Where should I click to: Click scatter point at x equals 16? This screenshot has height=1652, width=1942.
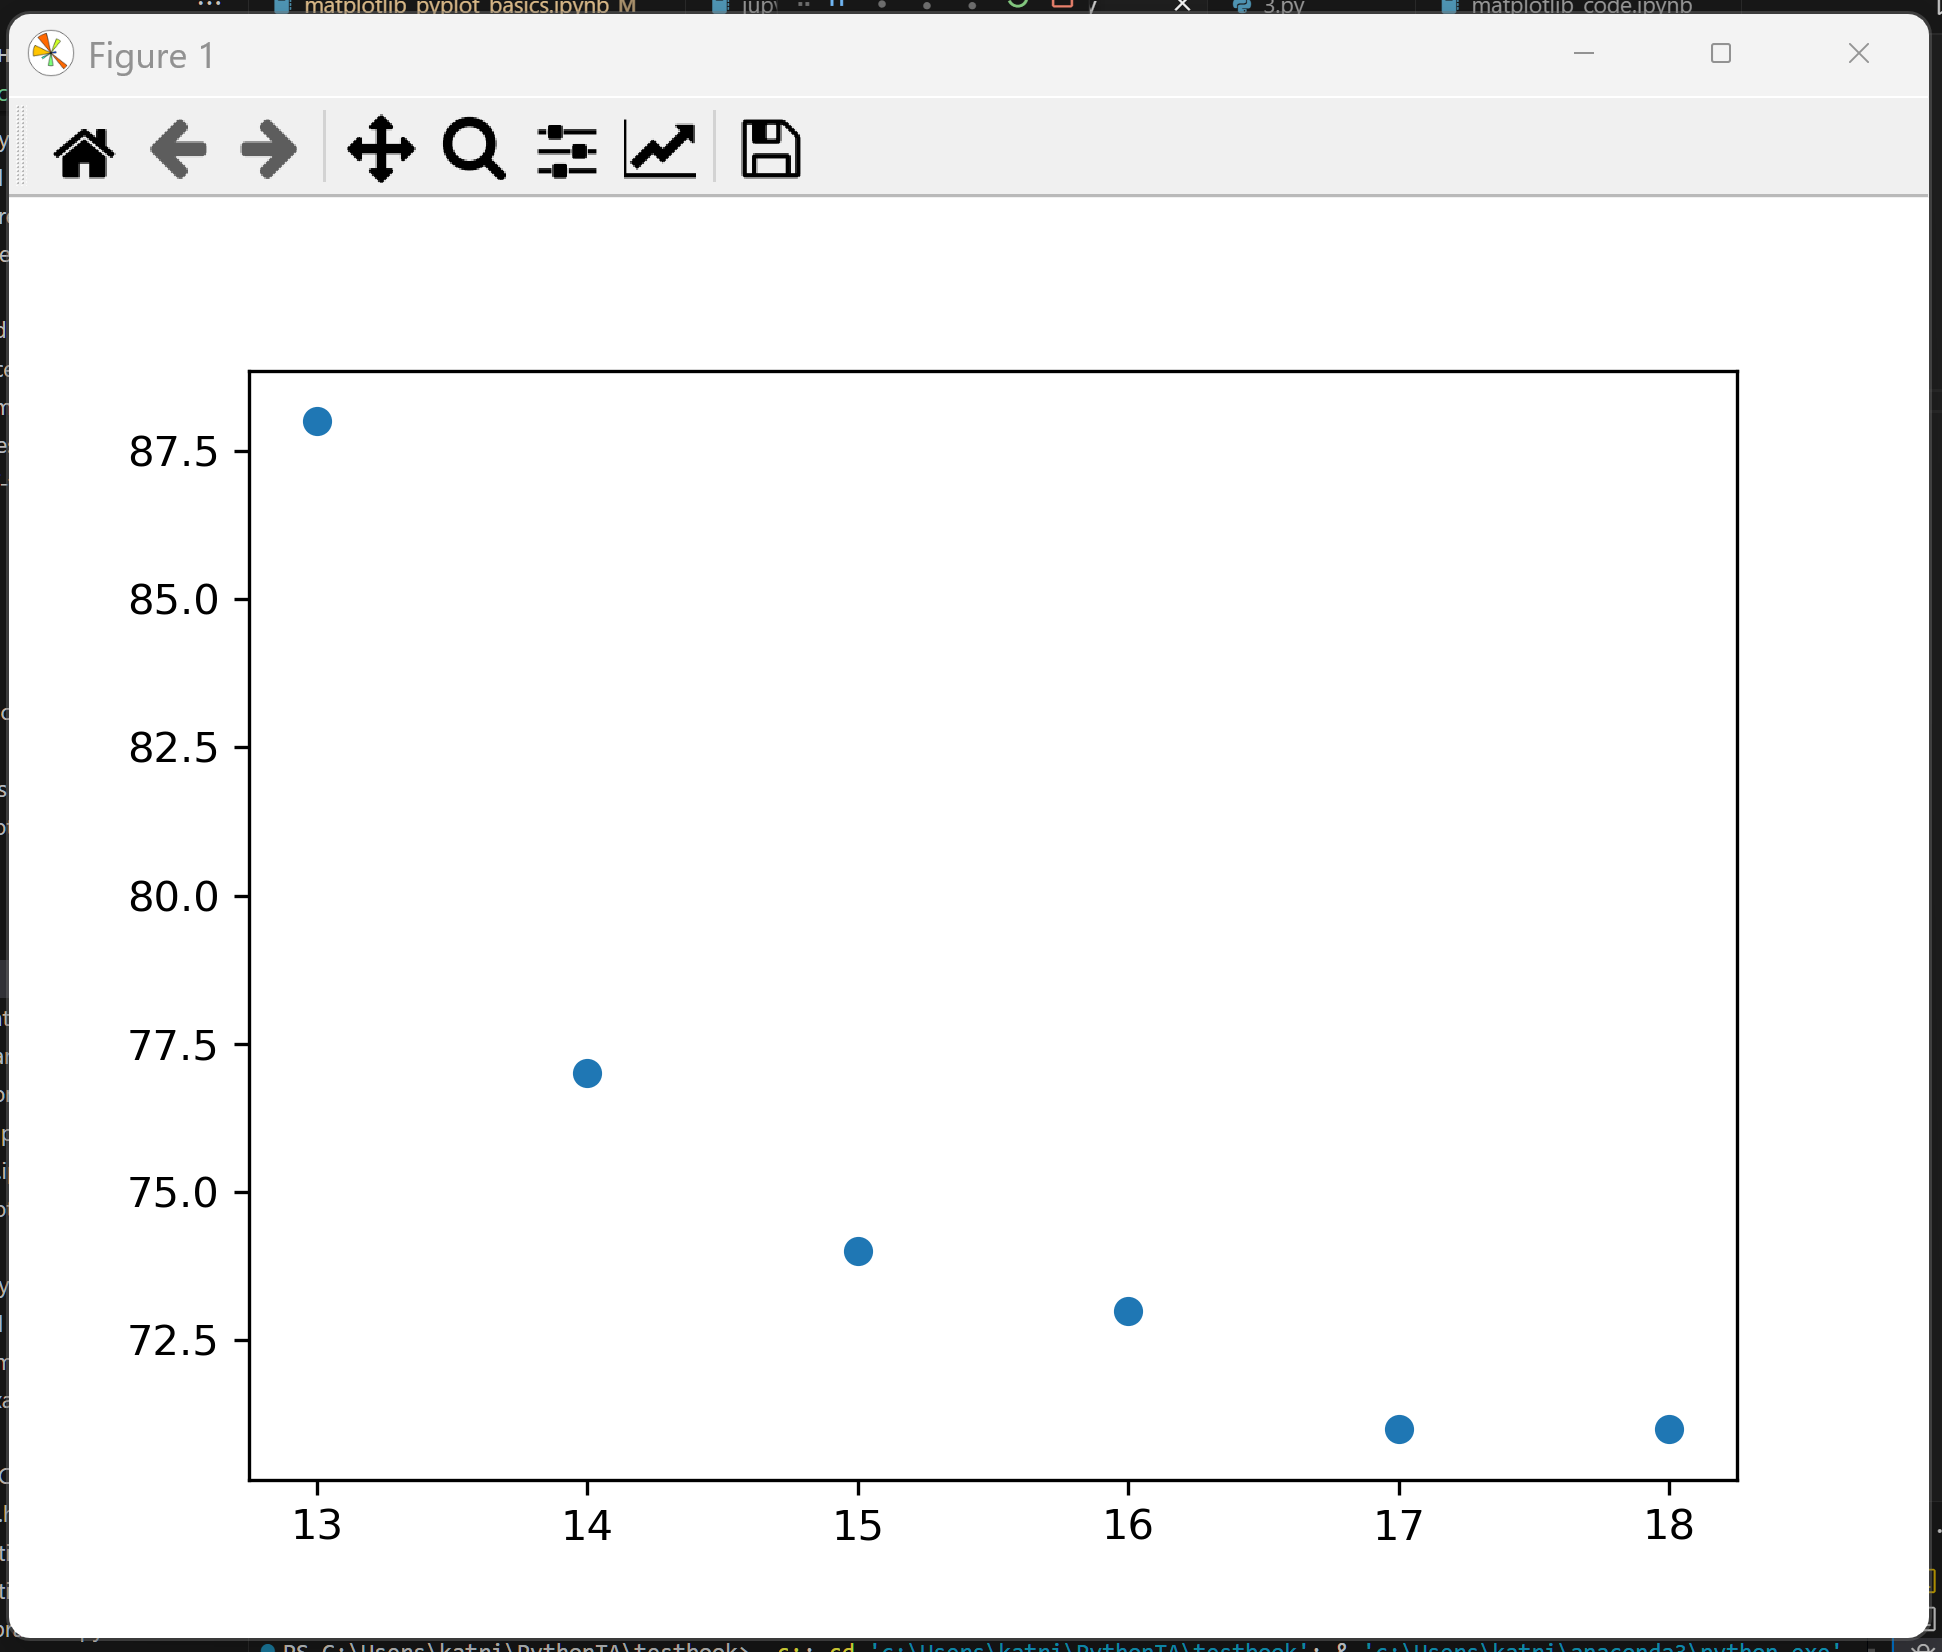point(1128,1311)
